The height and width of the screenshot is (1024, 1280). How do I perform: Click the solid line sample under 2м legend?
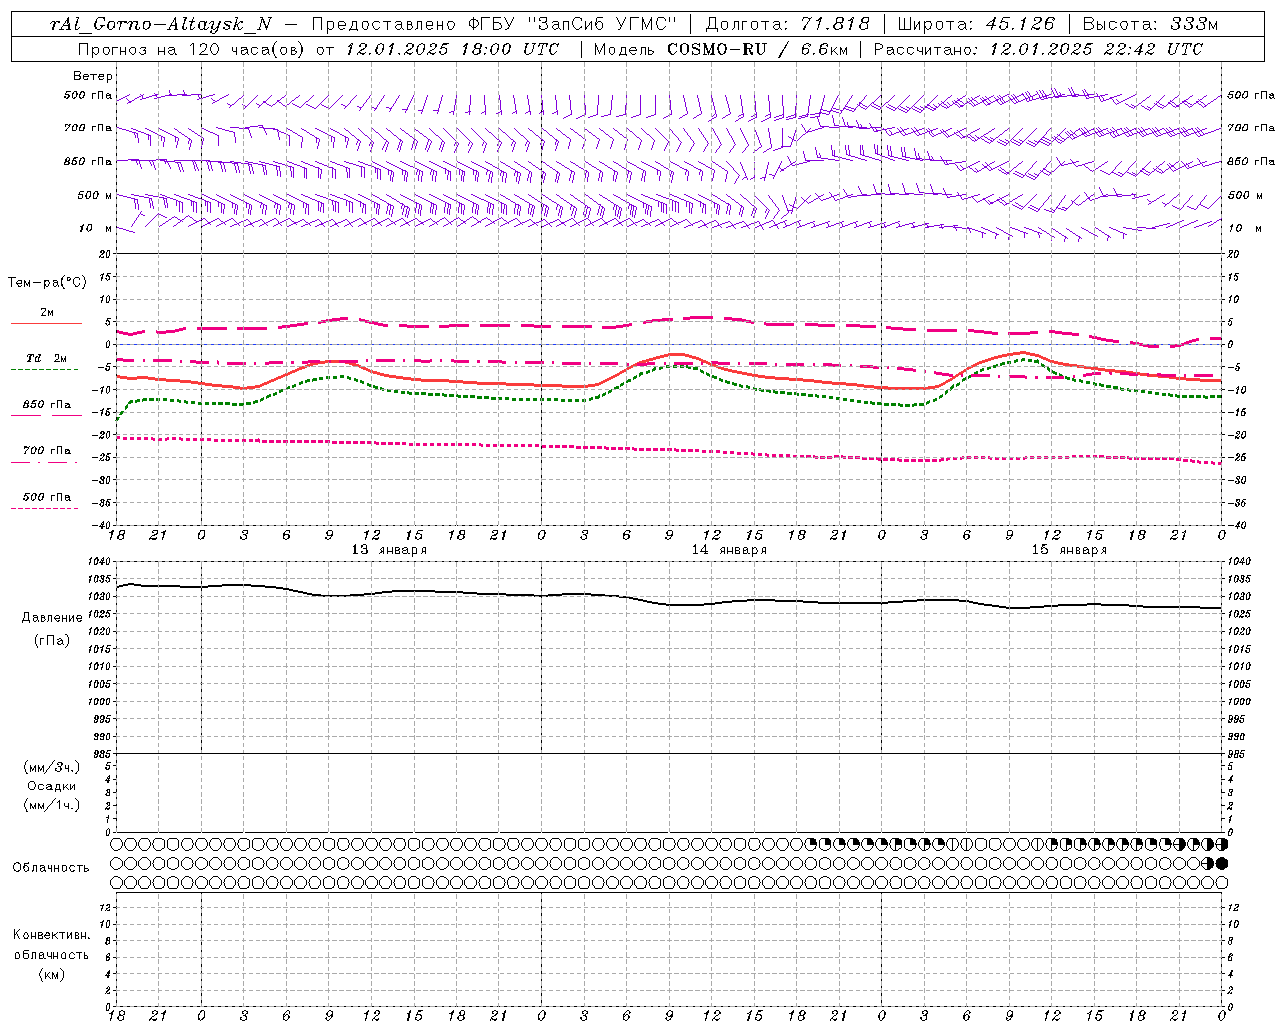pyautogui.click(x=47, y=324)
